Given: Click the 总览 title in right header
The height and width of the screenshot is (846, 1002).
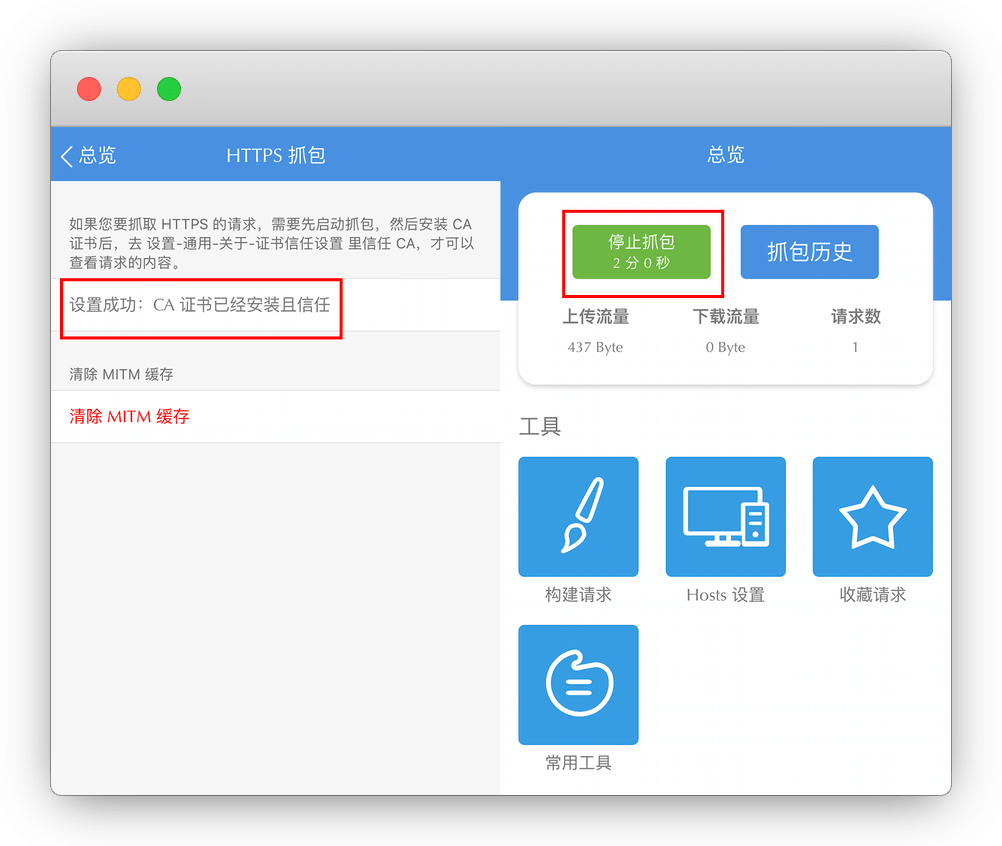Looking at the screenshot, I should click(725, 155).
